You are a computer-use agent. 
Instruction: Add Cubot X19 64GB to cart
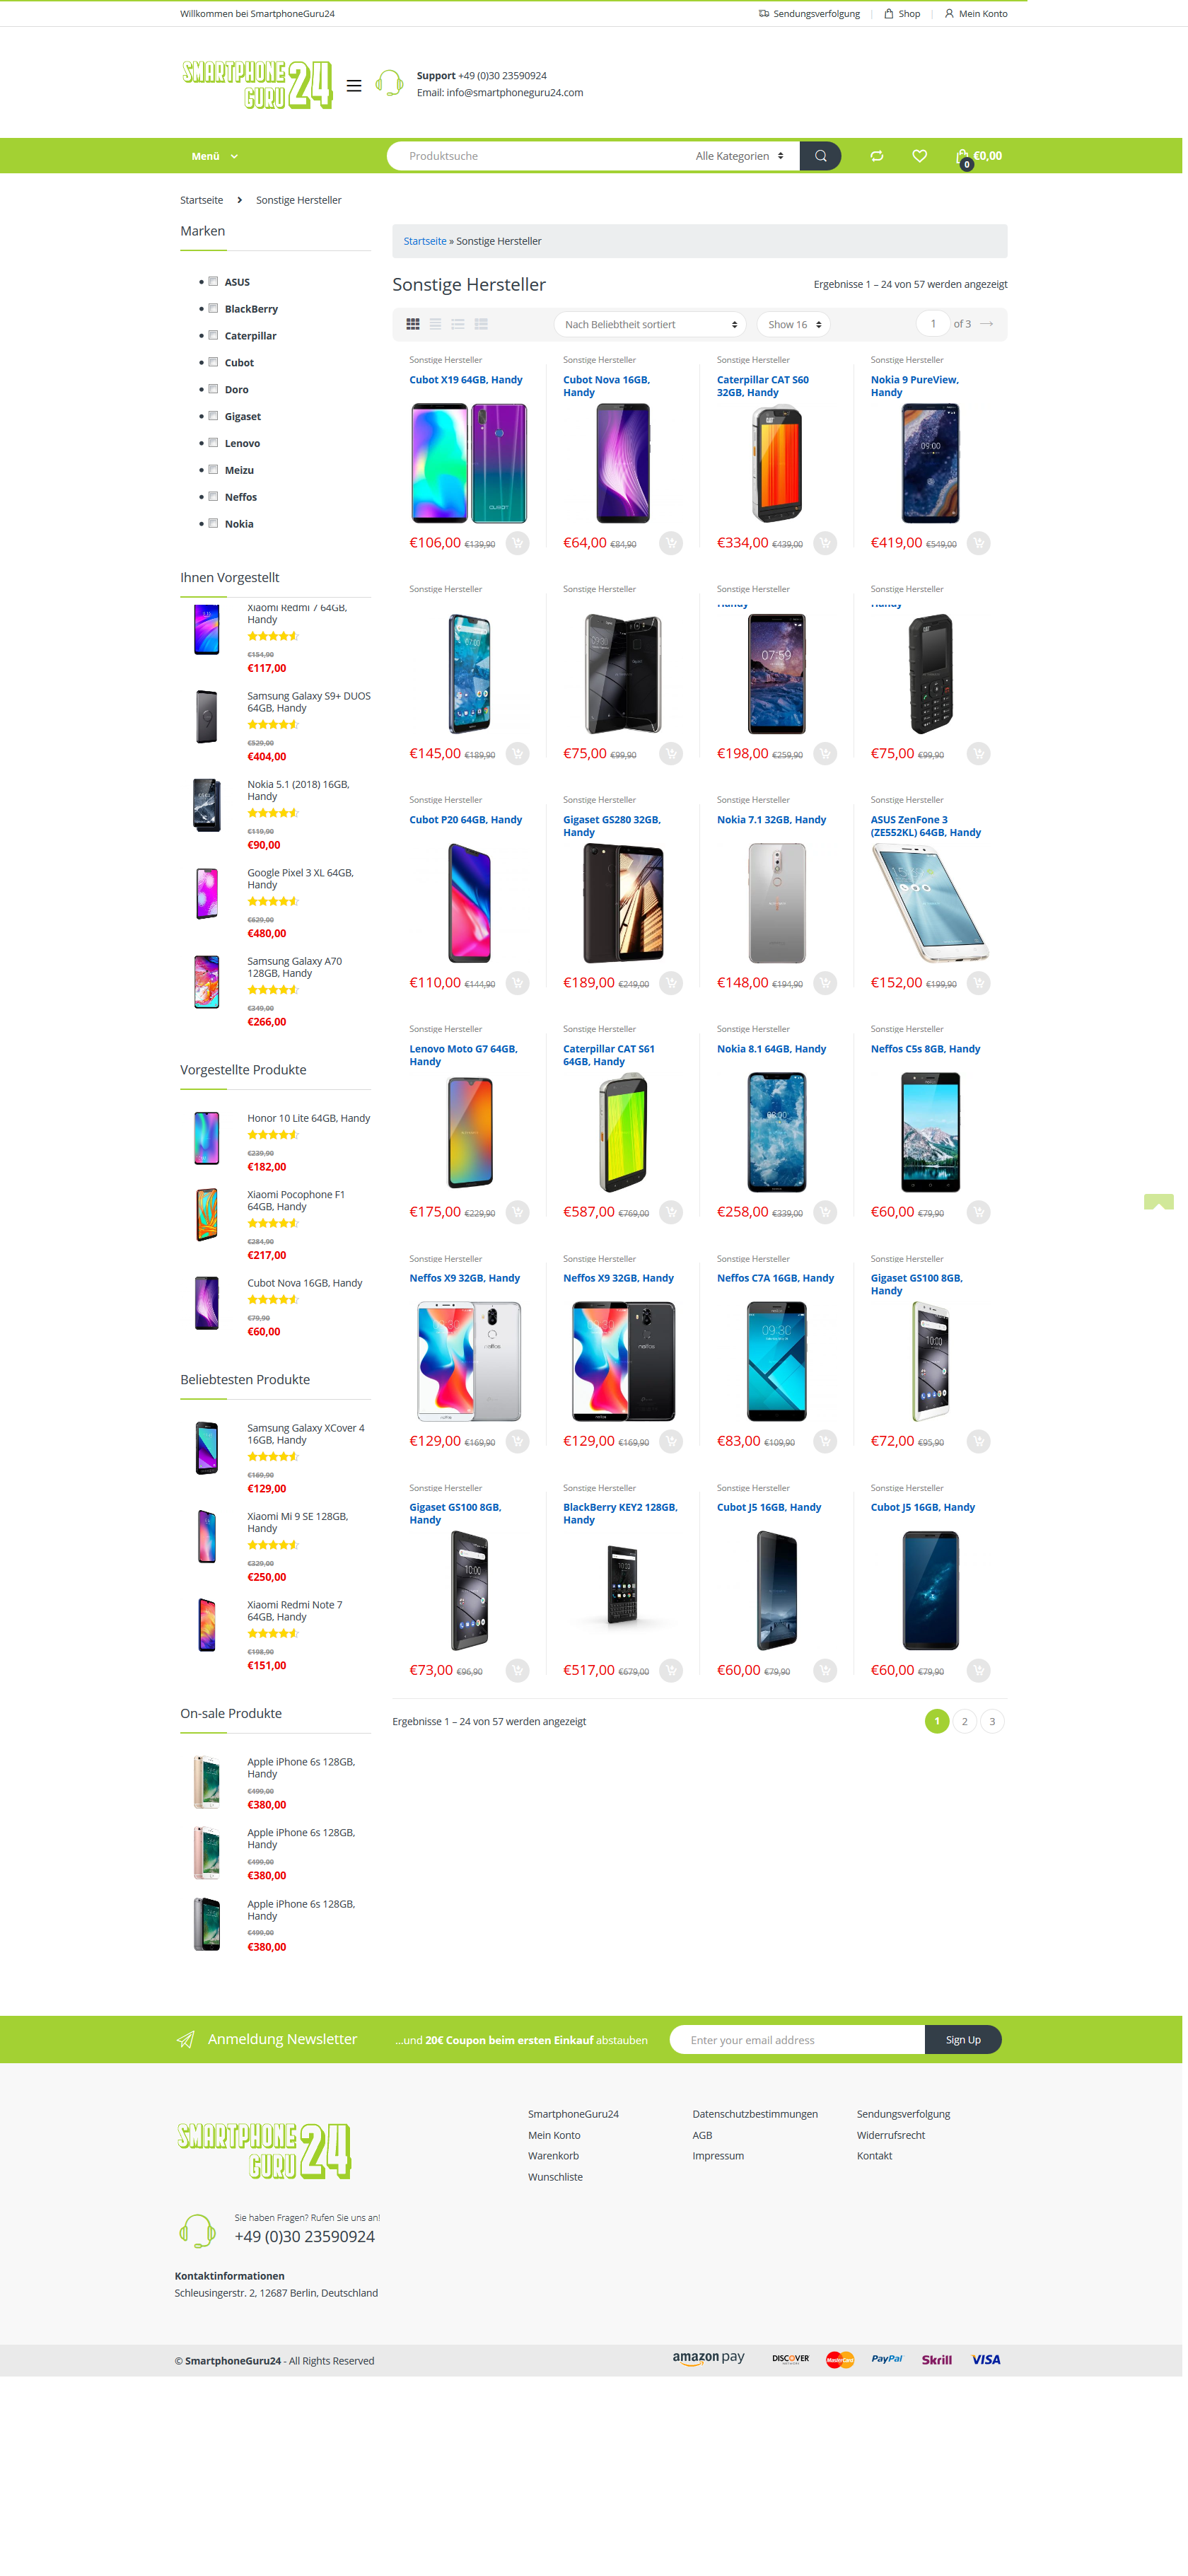pos(517,543)
